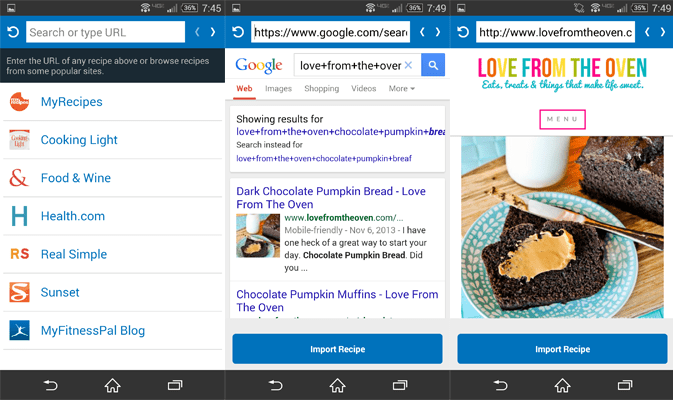Tap Google search query text box

click(350, 65)
